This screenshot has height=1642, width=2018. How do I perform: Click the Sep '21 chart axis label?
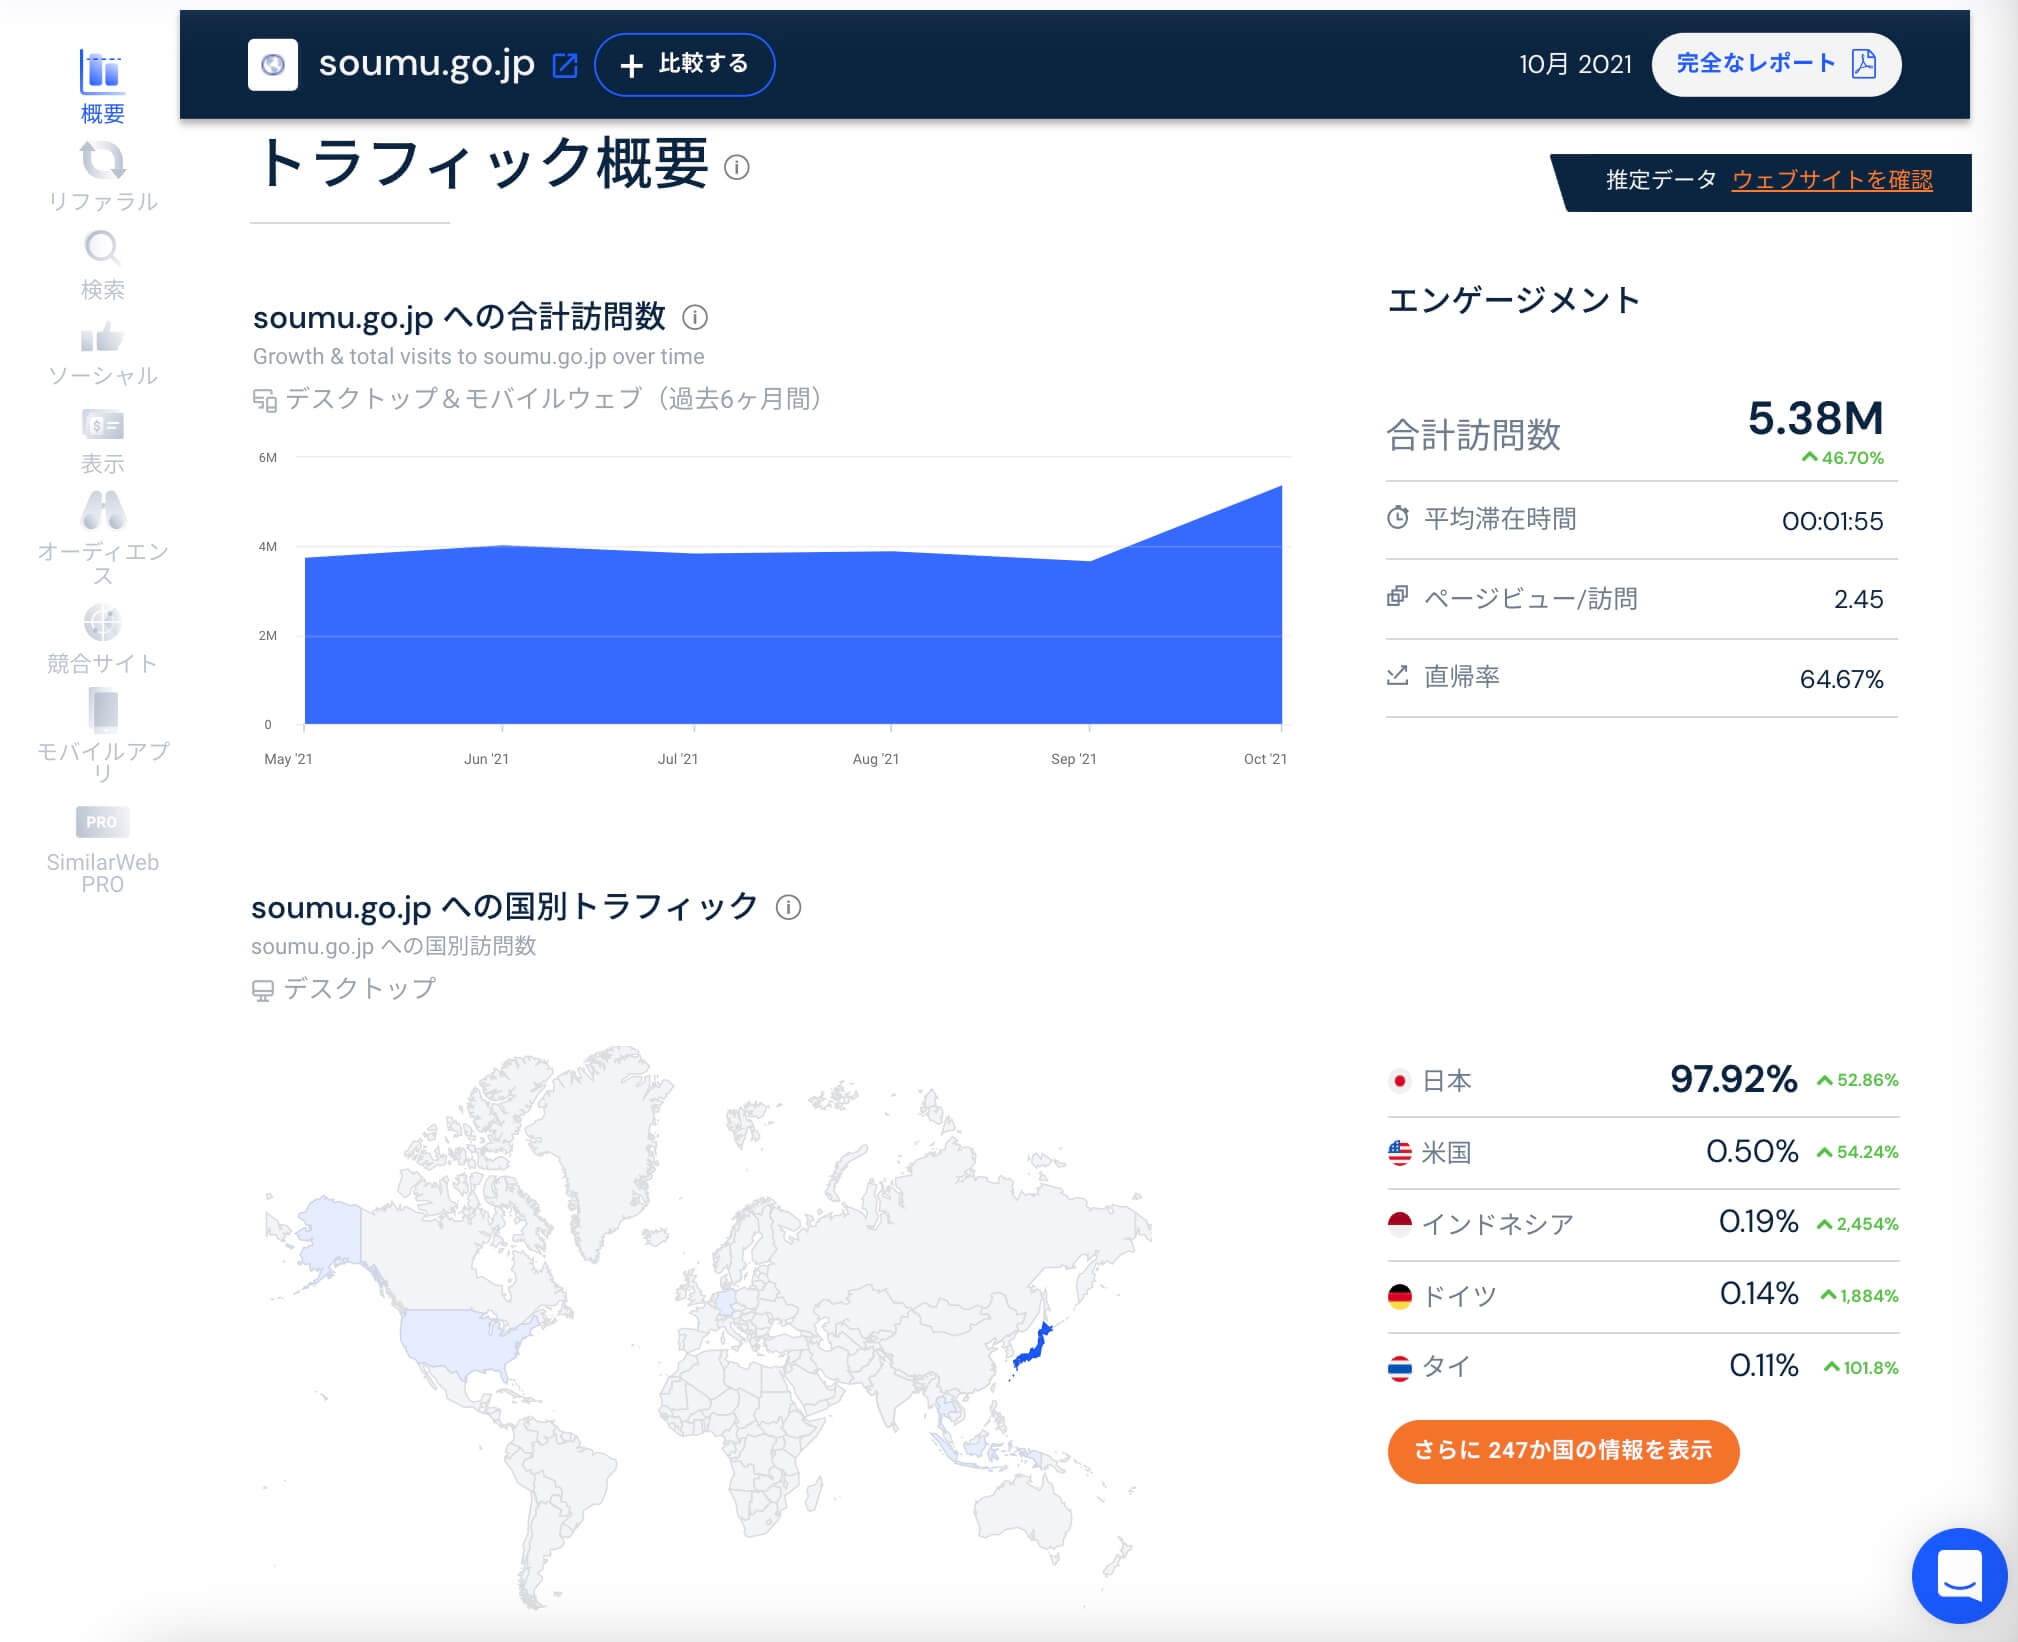click(1073, 759)
